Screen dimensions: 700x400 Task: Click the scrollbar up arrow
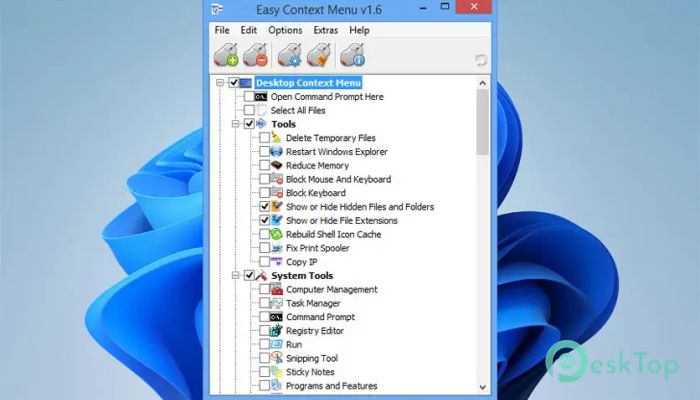click(483, 83)
